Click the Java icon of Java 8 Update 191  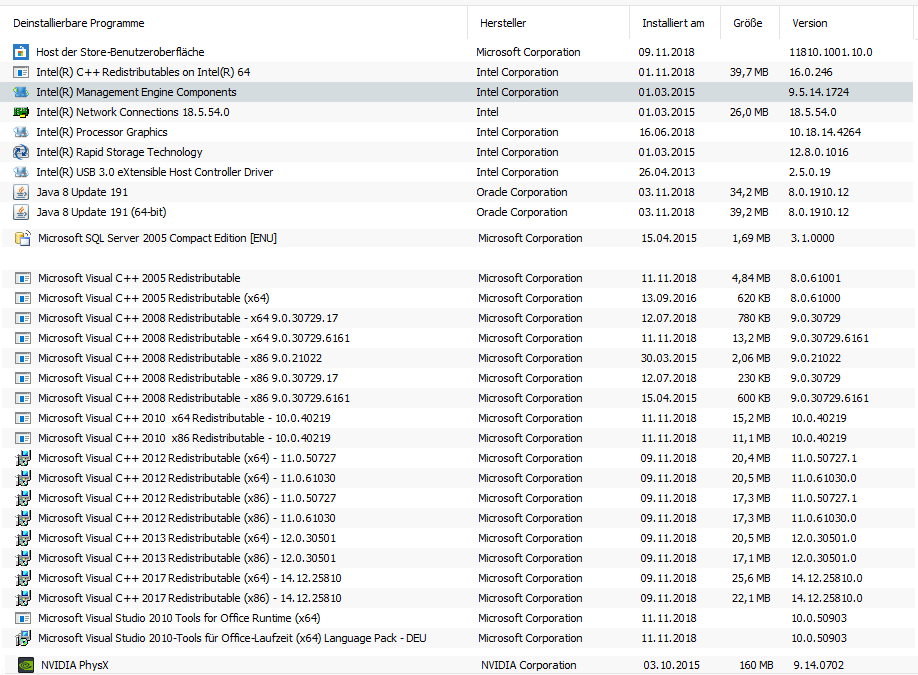coord(21,192)
